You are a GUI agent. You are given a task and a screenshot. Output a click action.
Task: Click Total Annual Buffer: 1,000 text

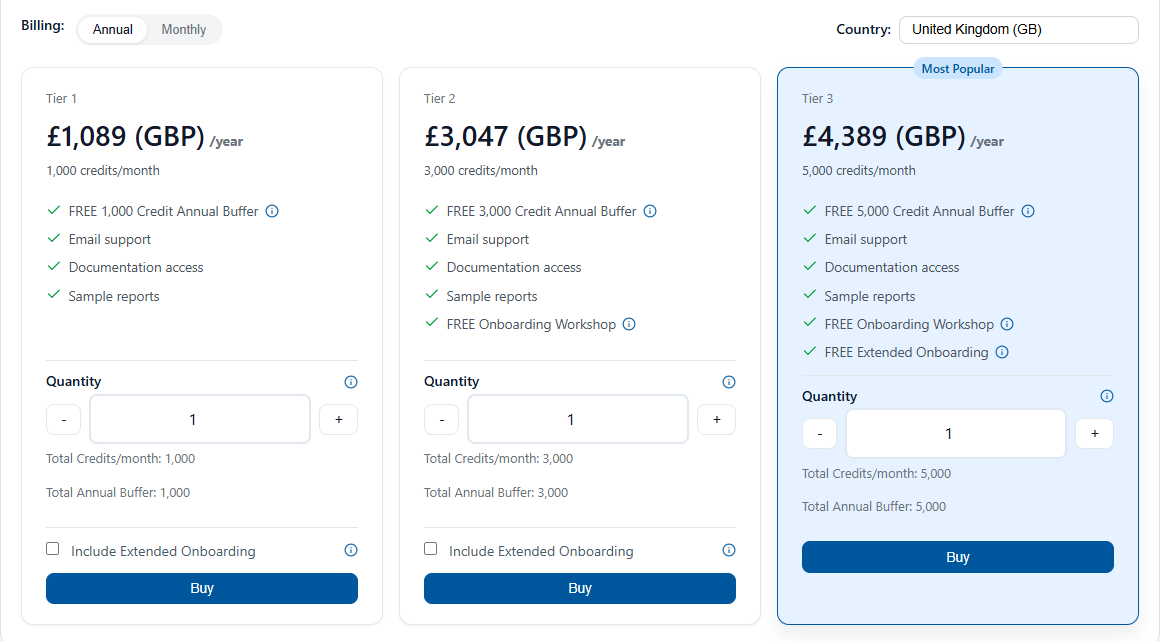[x=118, y=492]
